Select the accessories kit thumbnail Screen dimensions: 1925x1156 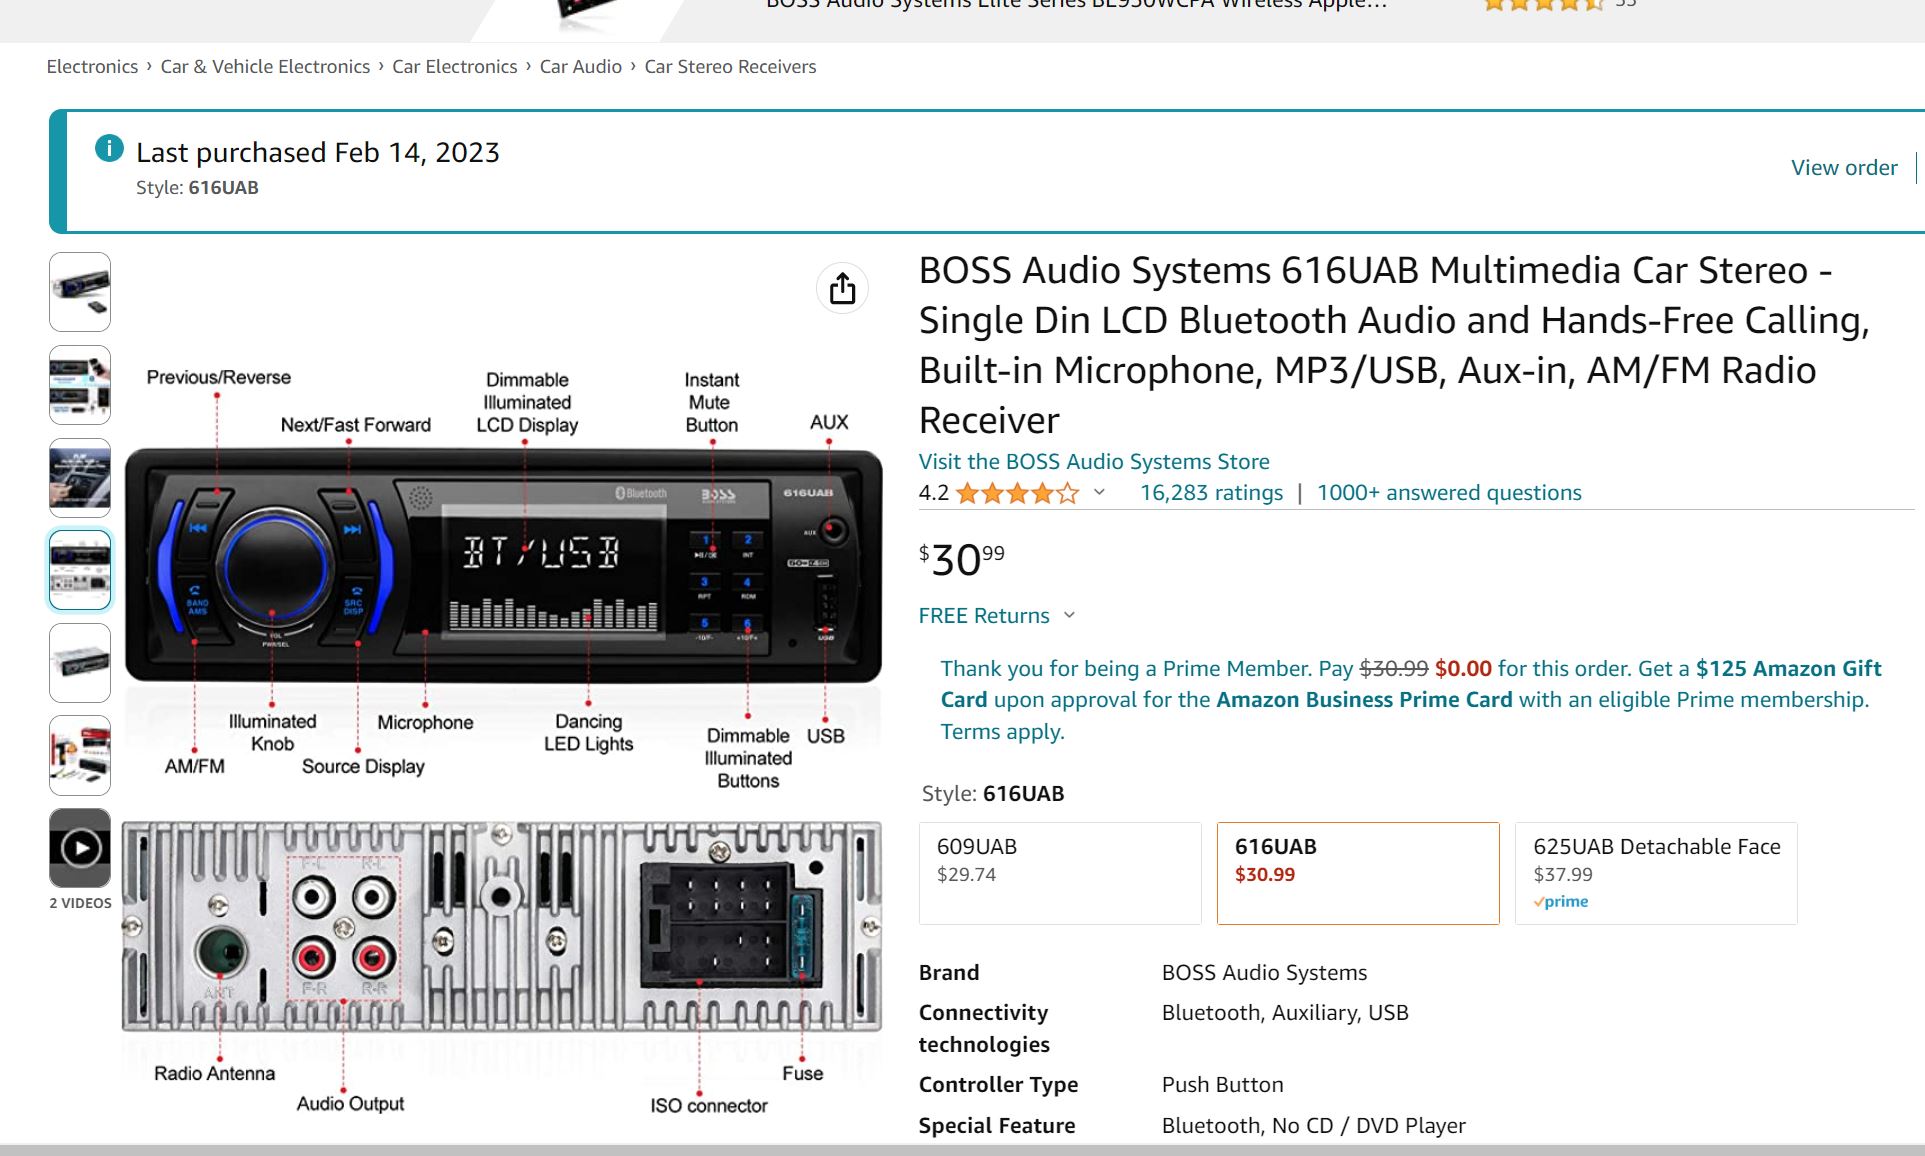(80, 755)
